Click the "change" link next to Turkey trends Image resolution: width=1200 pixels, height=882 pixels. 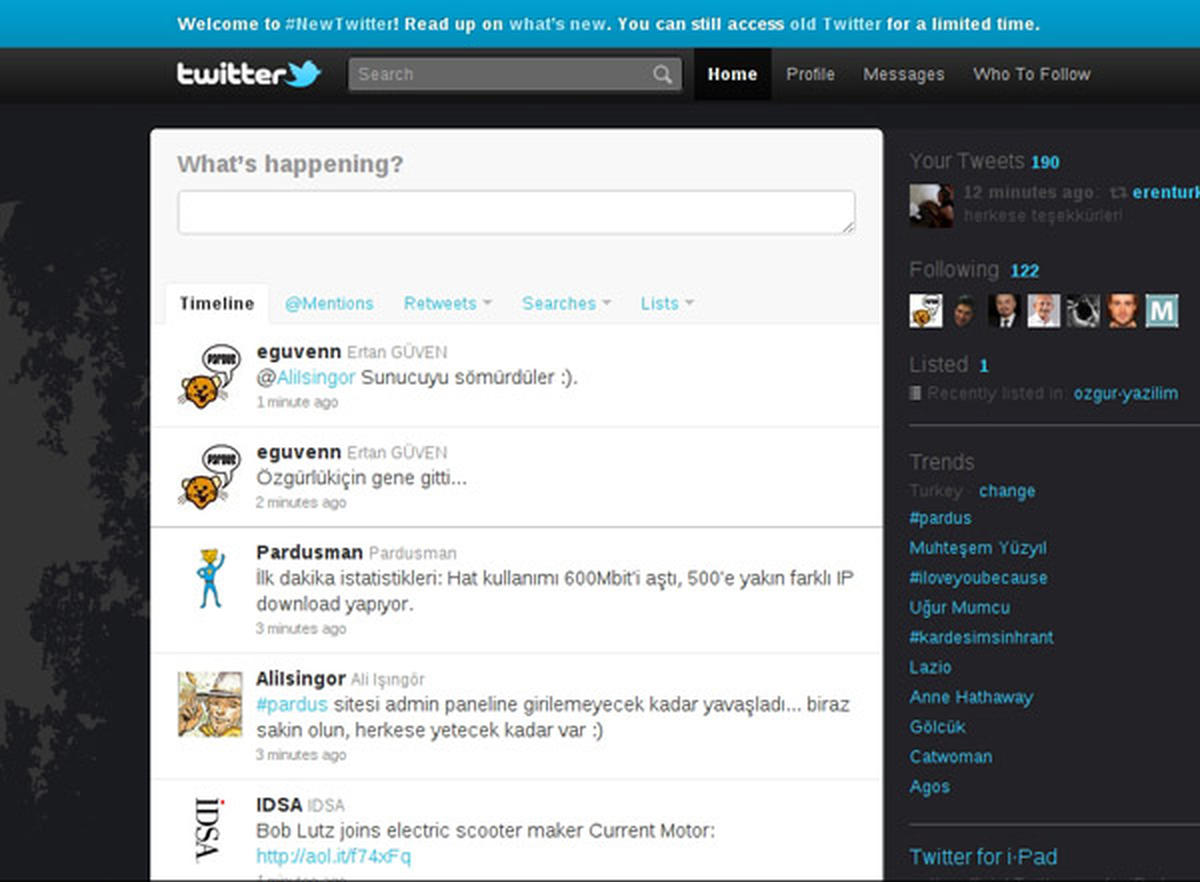tap(1007, 491)
